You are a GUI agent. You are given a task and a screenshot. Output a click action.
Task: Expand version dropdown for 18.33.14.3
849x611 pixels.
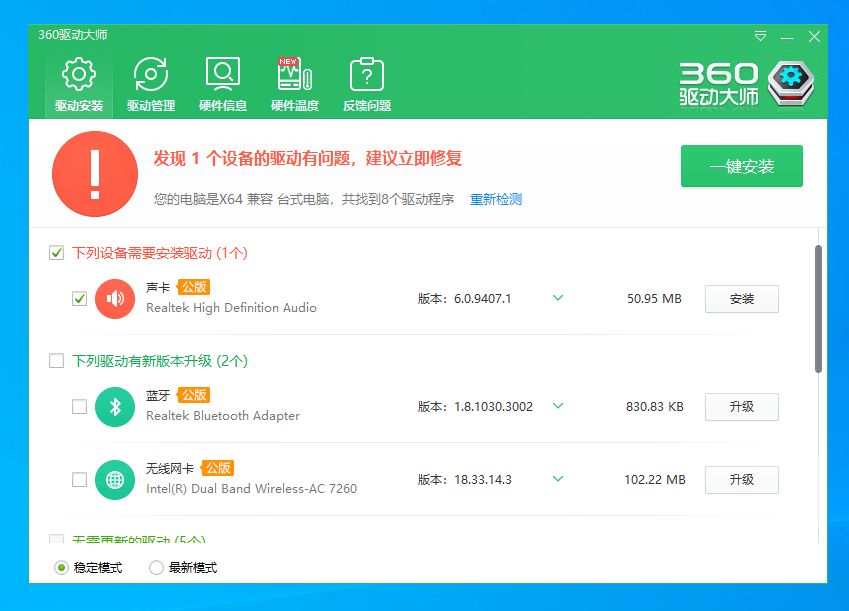click(558, 479)
